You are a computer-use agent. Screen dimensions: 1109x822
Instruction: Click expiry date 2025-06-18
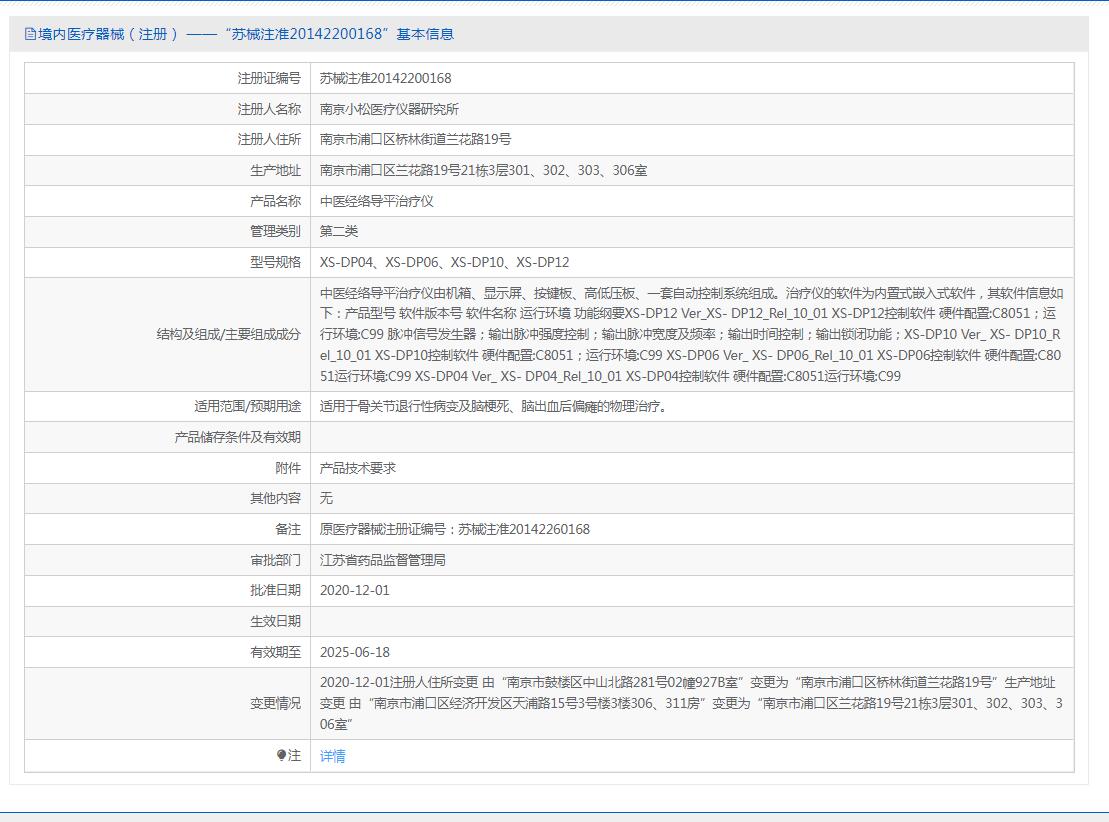point(354,652)
